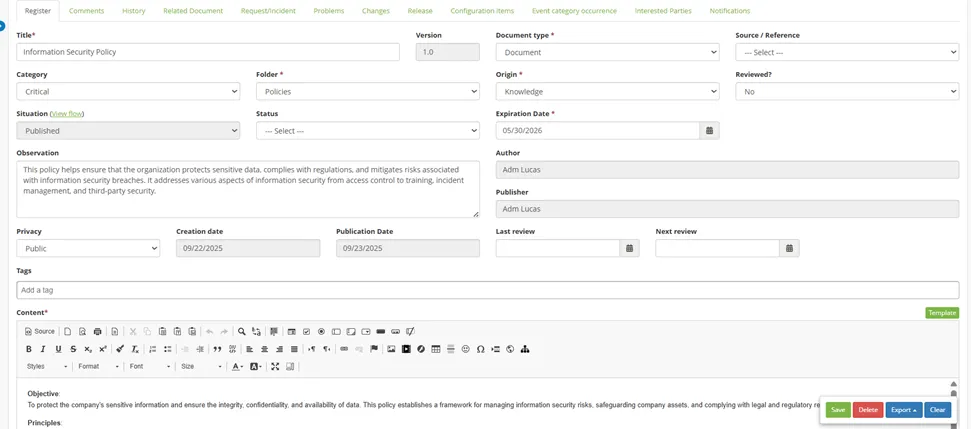The image size is (971, 429).
Task: Click the Find magnifier icon
Action: (242, 331)
